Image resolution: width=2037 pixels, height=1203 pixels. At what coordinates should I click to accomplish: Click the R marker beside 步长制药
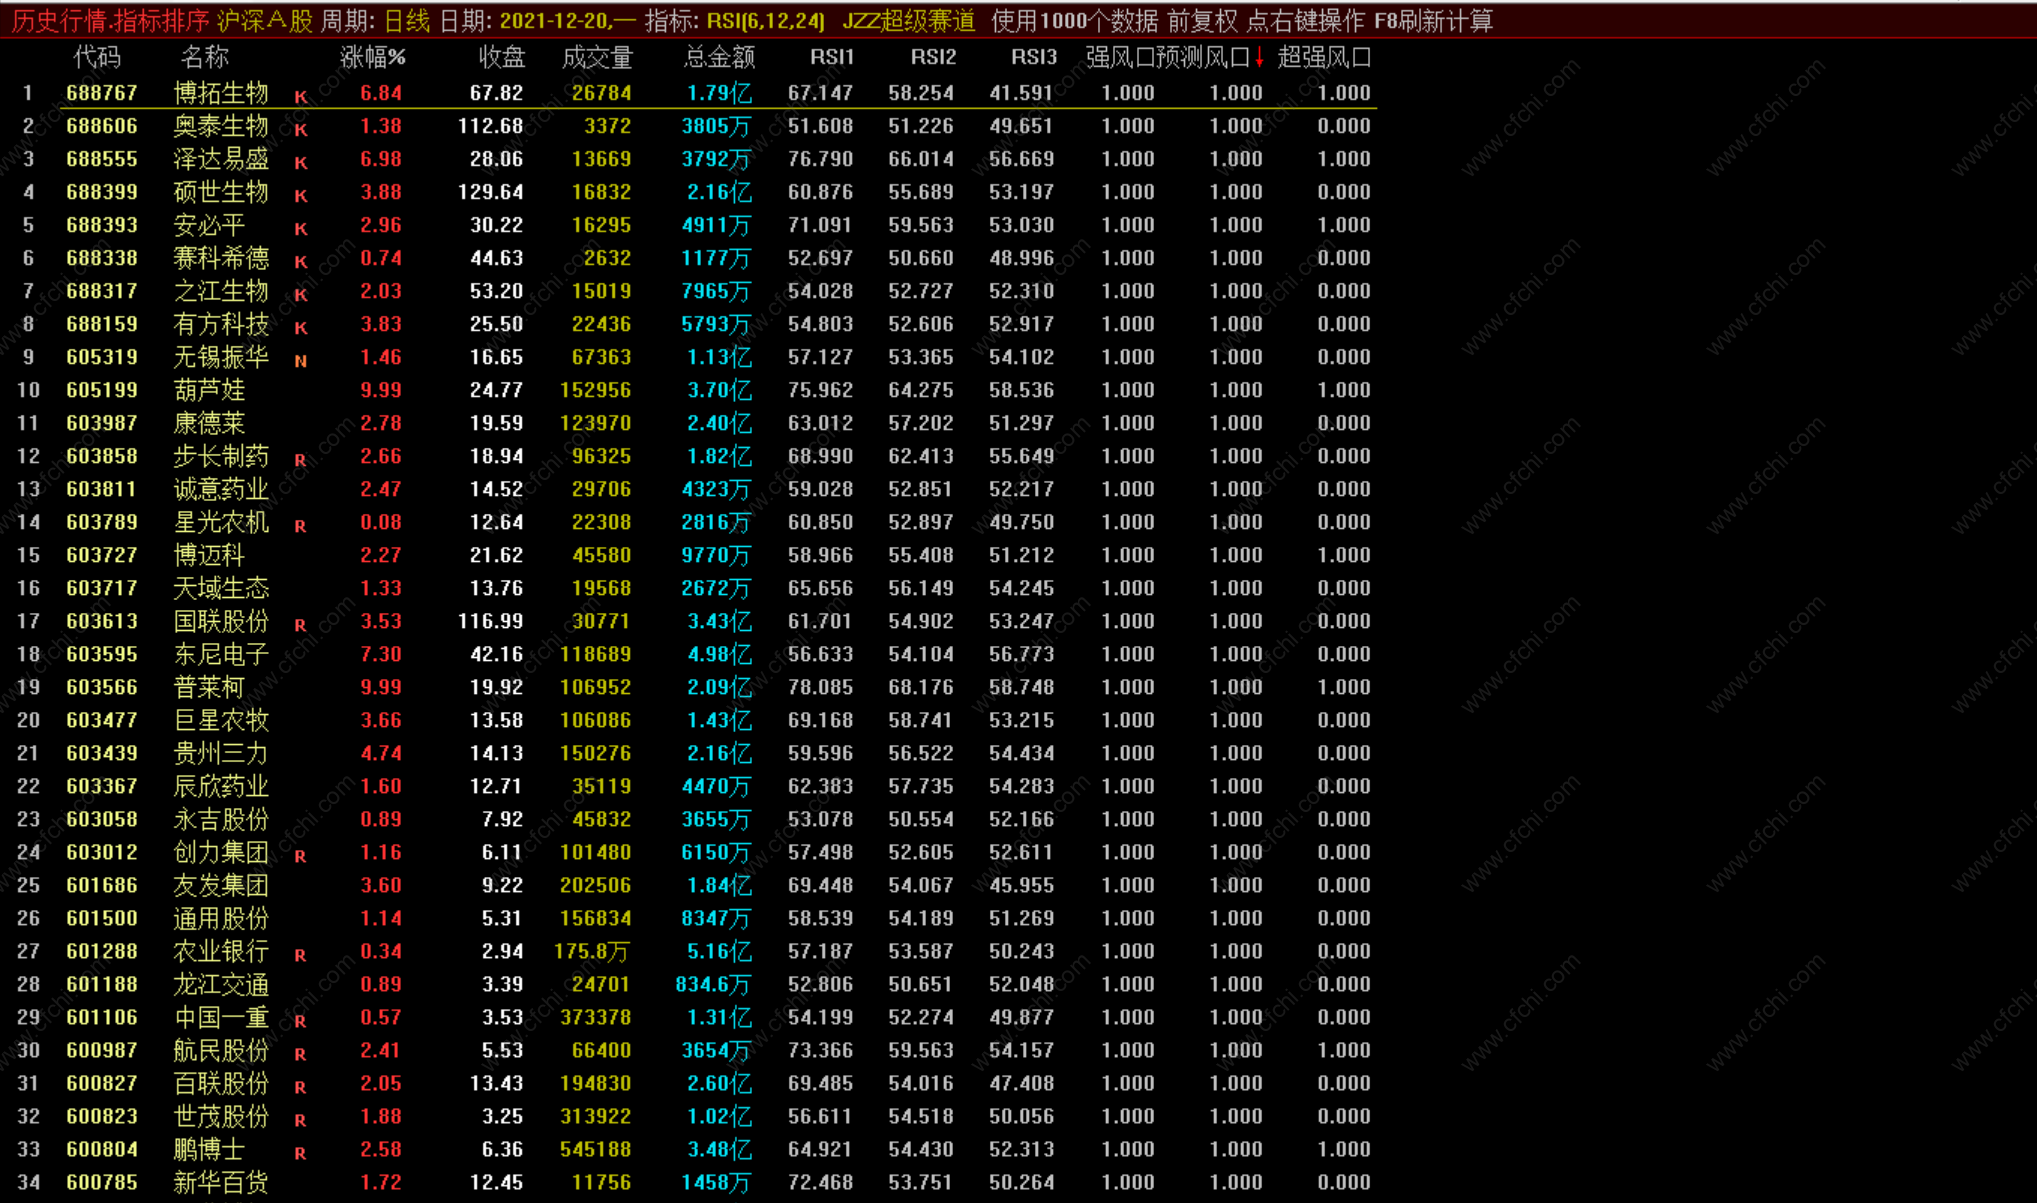click(x=300, y=460)
